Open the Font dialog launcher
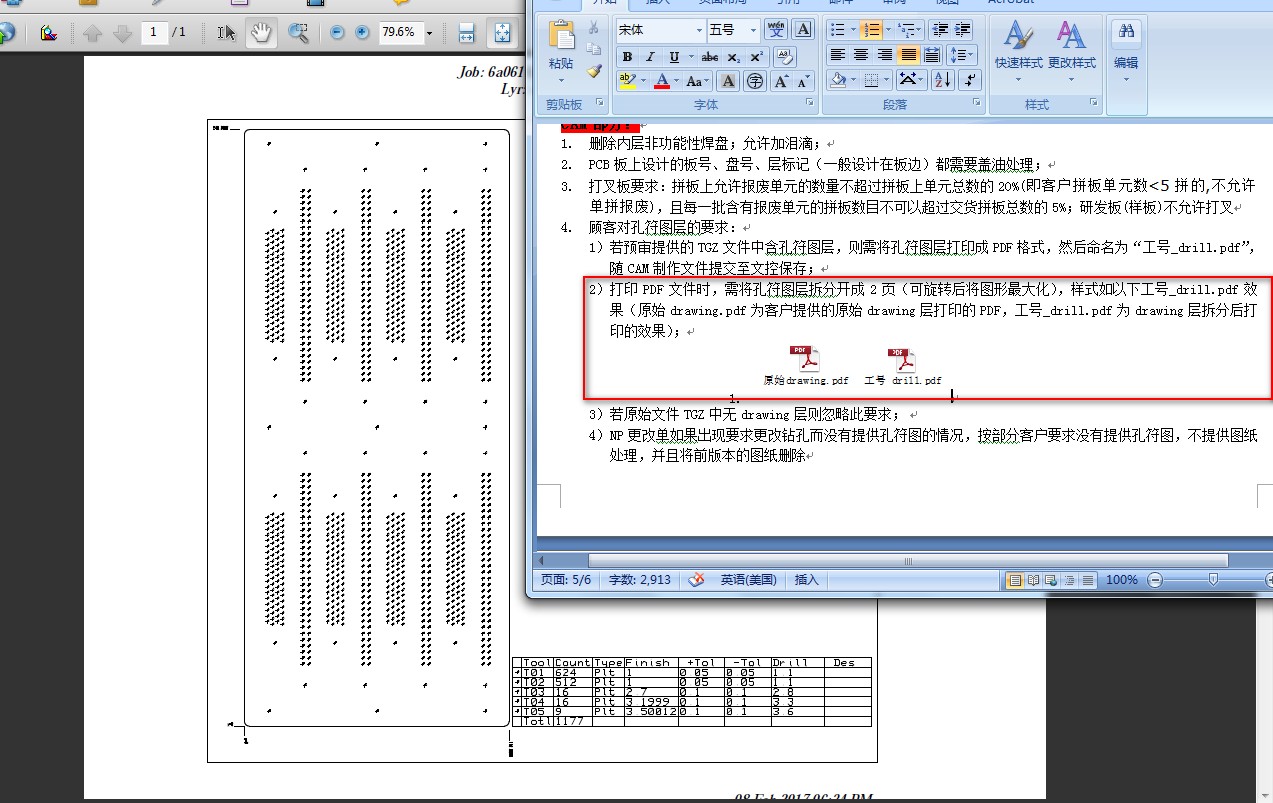 tap(811, 103)
